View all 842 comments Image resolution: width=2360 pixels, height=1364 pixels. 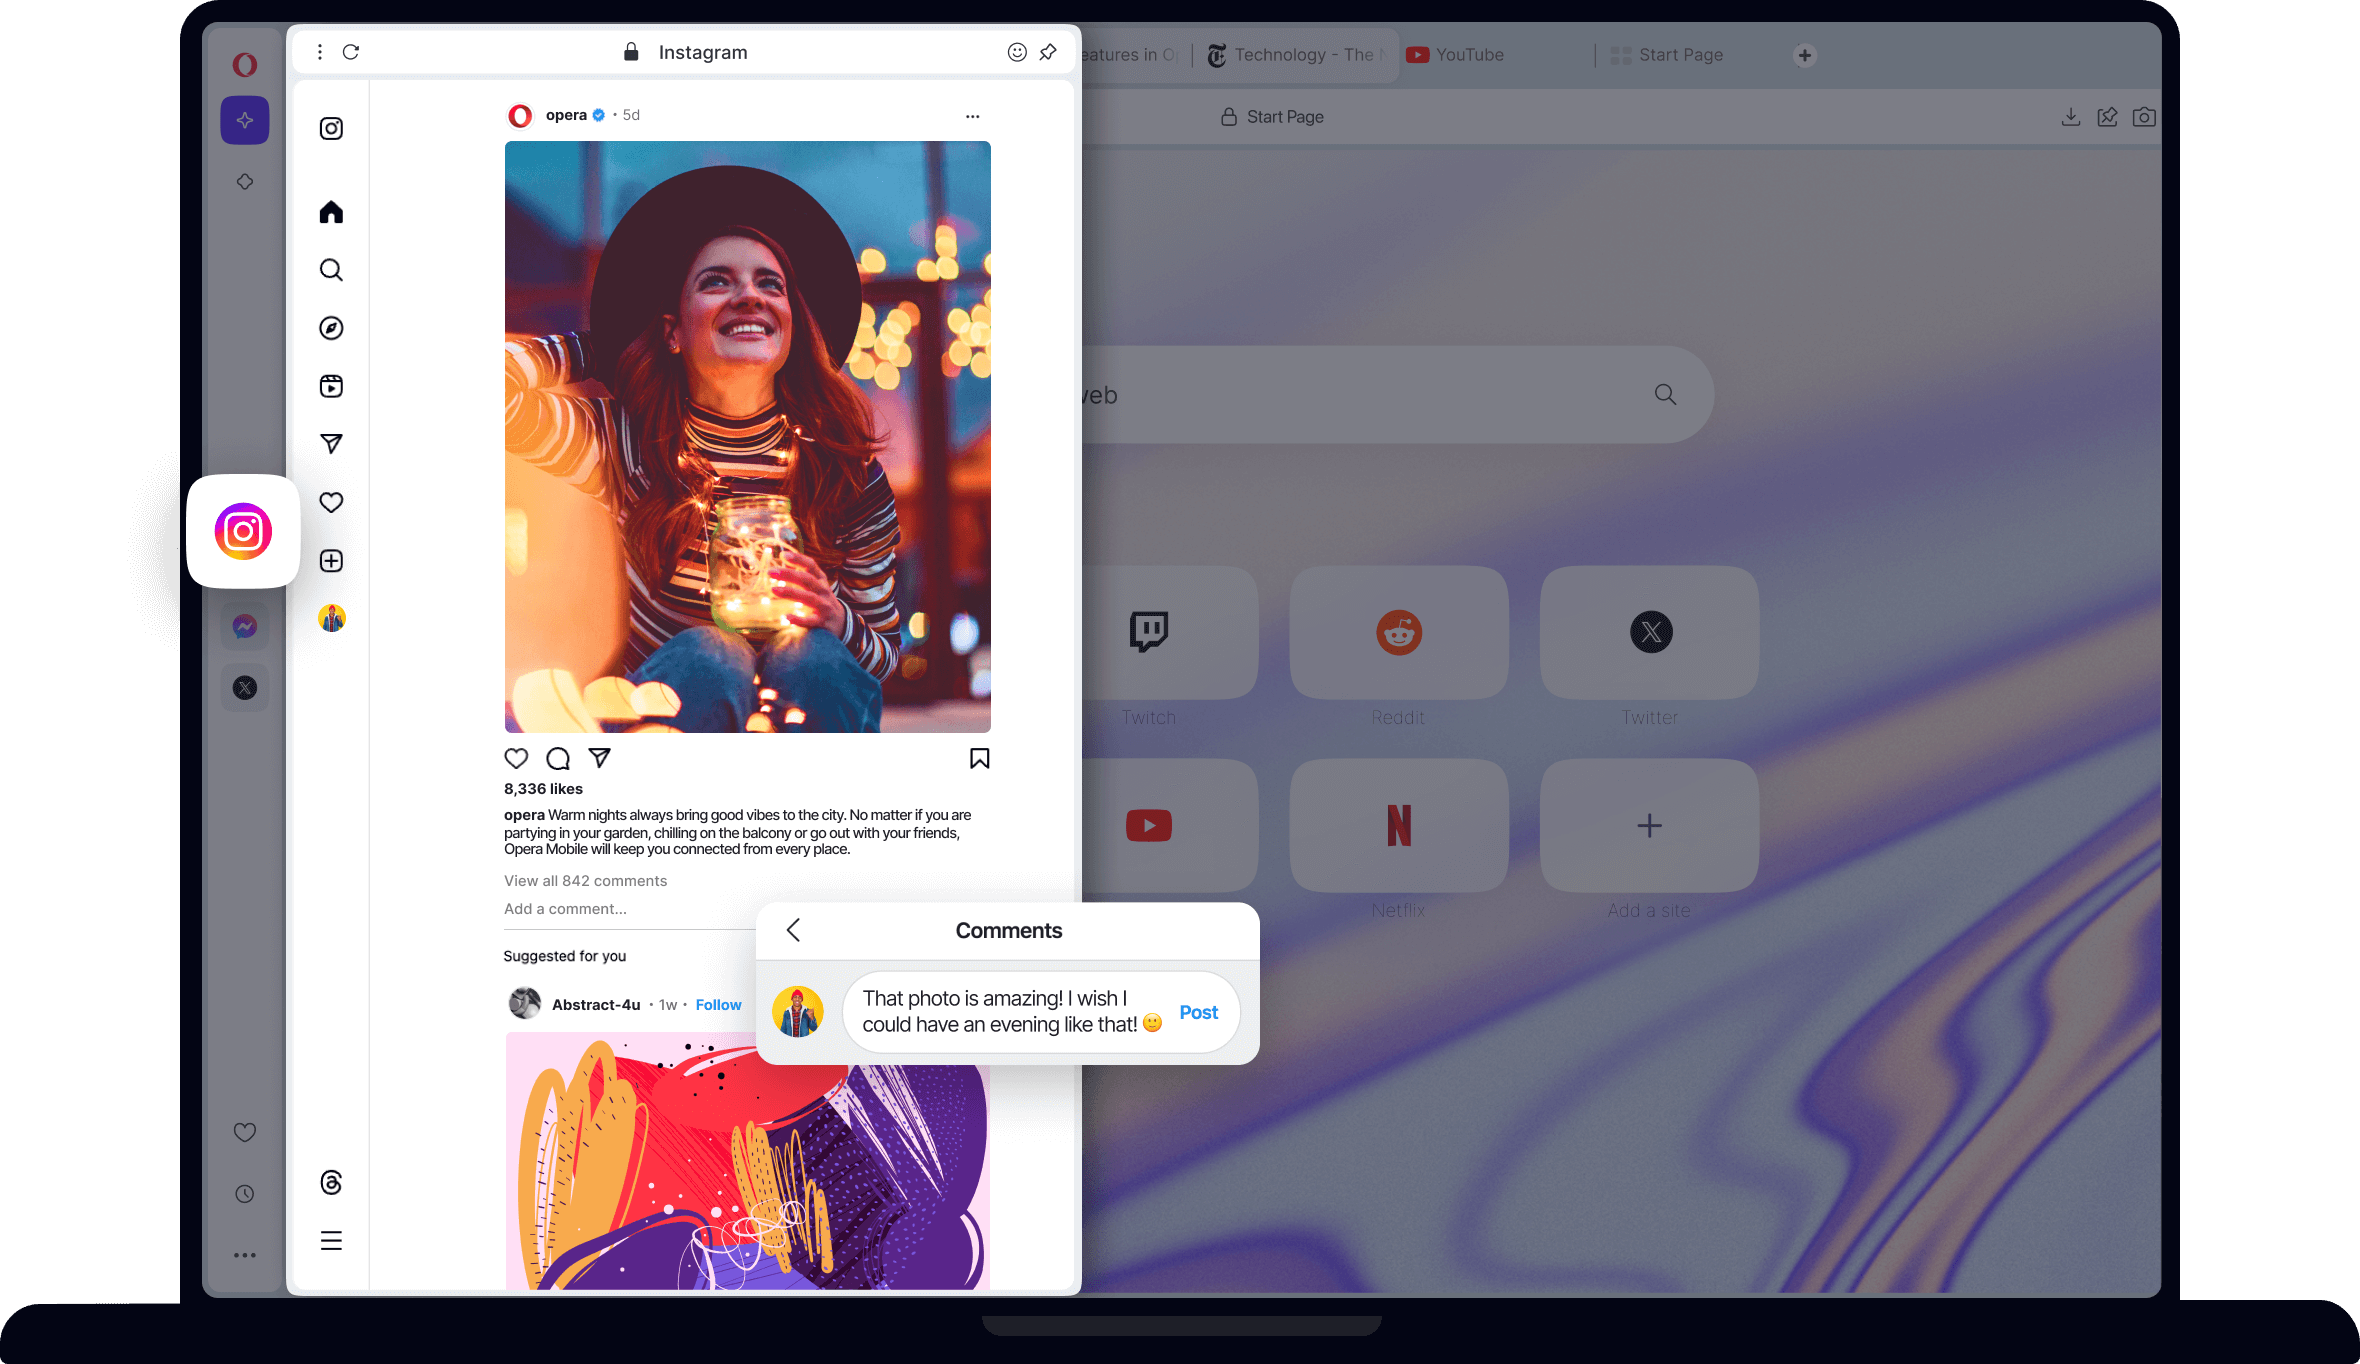click(585, 880)
